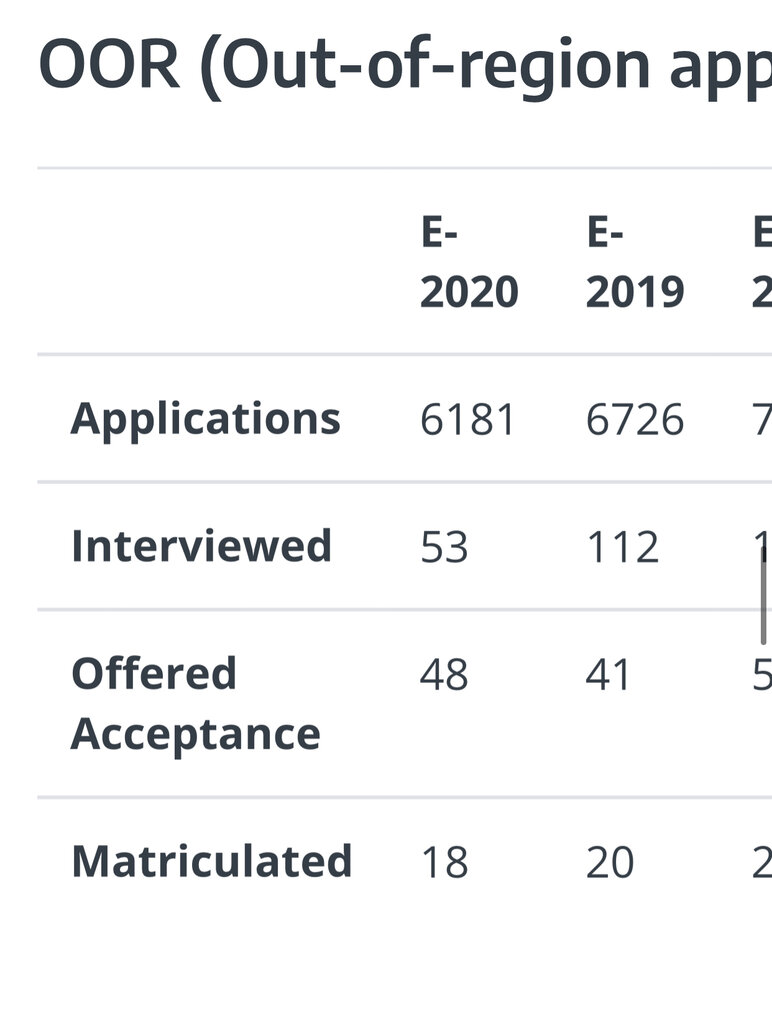Click the cut-off Offered Acceptance cell in third column
Screen dimensions: 772x1024
pos(762,676)
